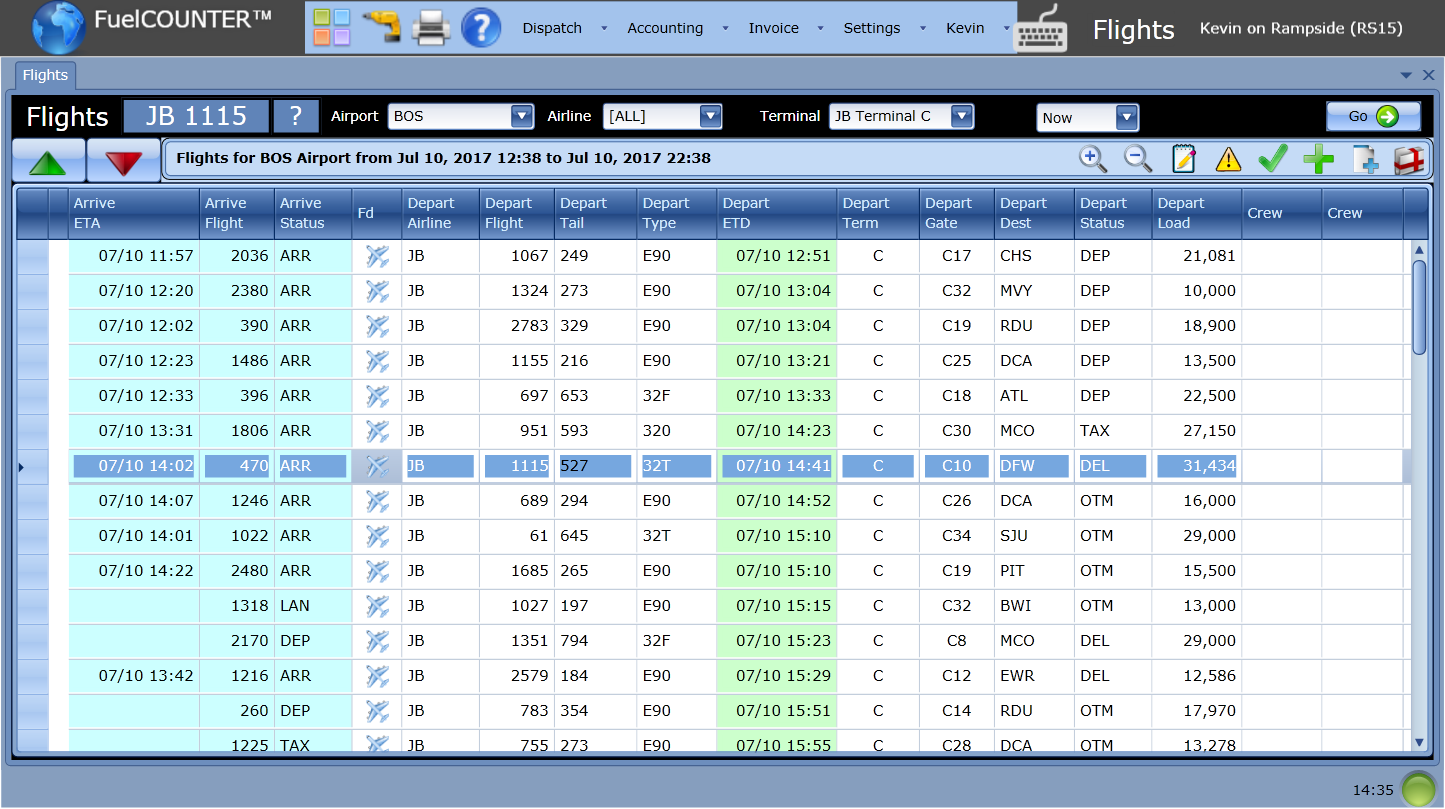Open the Dispatch menu

[552, 28]
